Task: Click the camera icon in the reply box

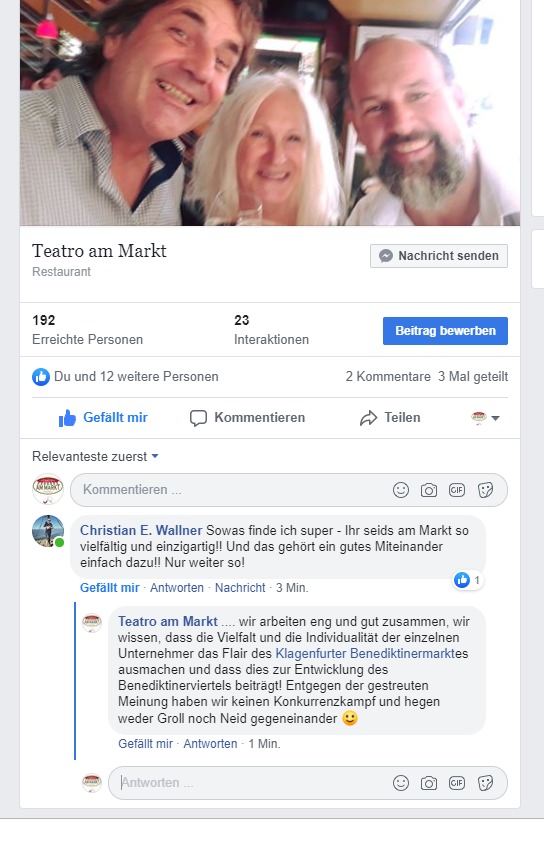Action: click(x=429, y=783)
